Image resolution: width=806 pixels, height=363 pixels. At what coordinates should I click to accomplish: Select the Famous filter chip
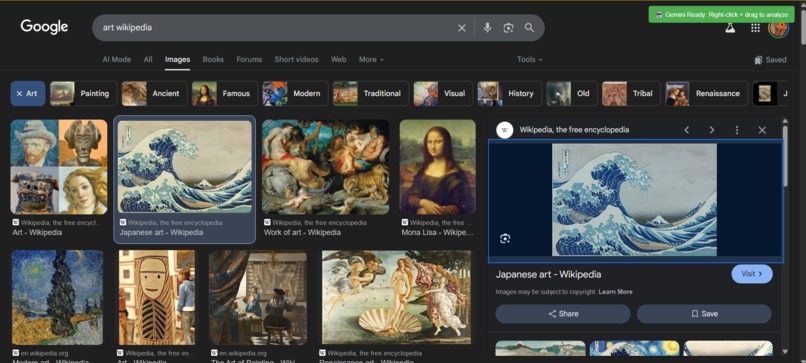coord(225,94)
